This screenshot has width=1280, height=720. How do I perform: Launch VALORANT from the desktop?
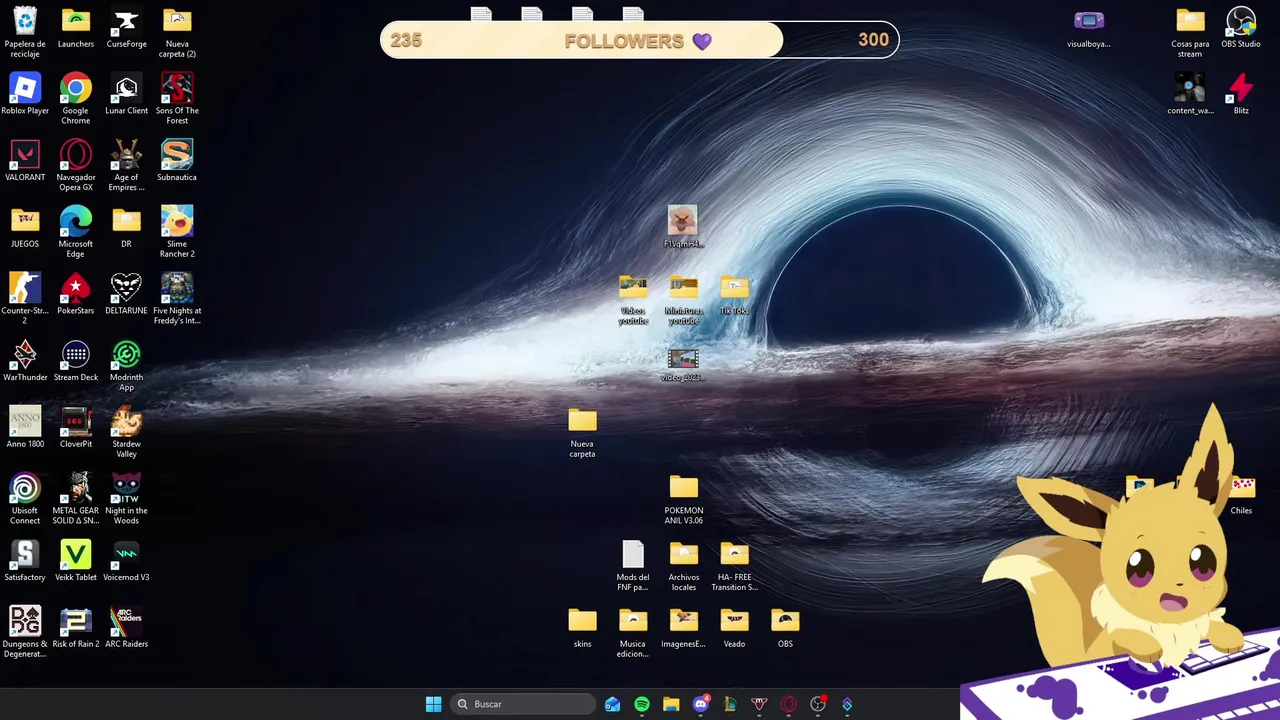25,155
